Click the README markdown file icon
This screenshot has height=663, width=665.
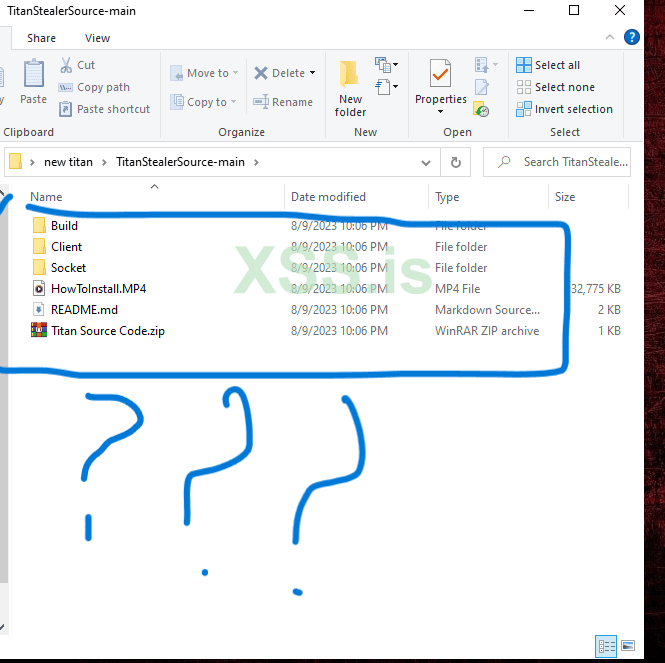click(39, 309)
